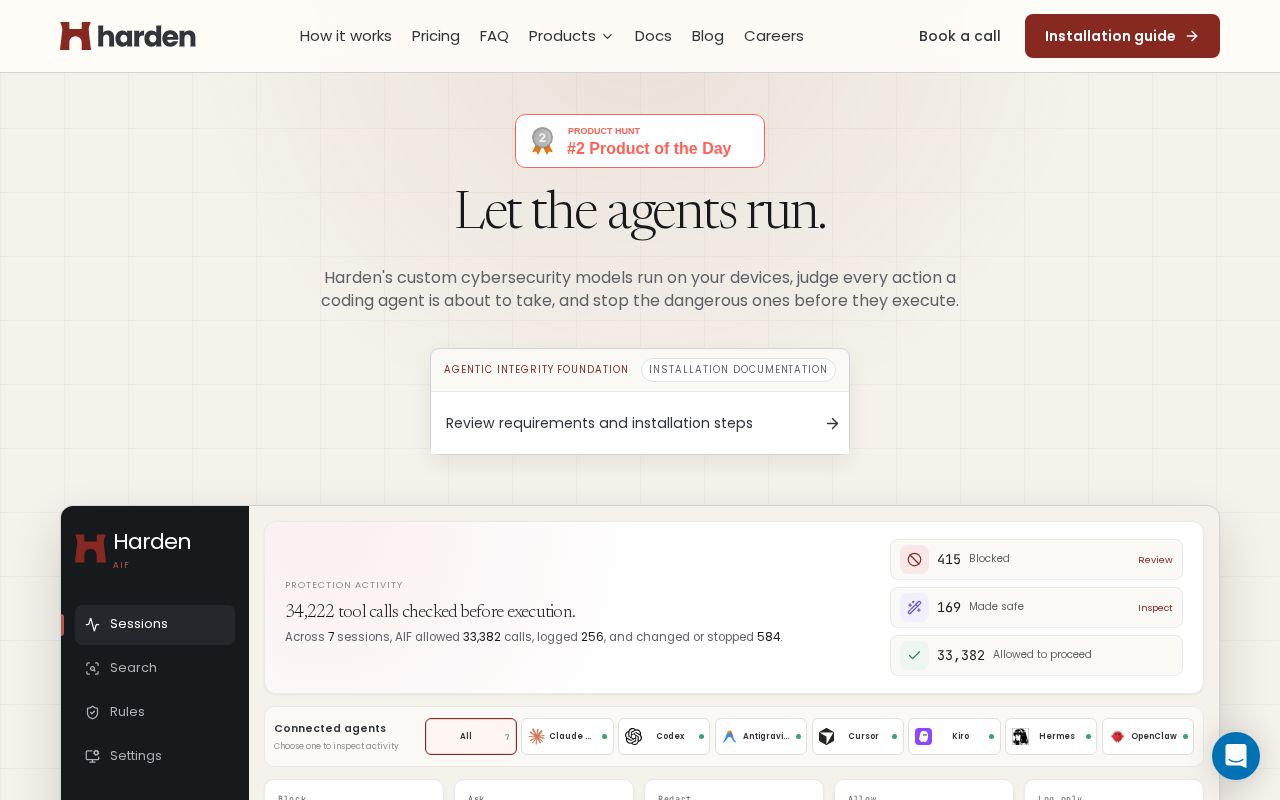
Task: Click Sessions activity pulse icon
Action: (92, 624)
